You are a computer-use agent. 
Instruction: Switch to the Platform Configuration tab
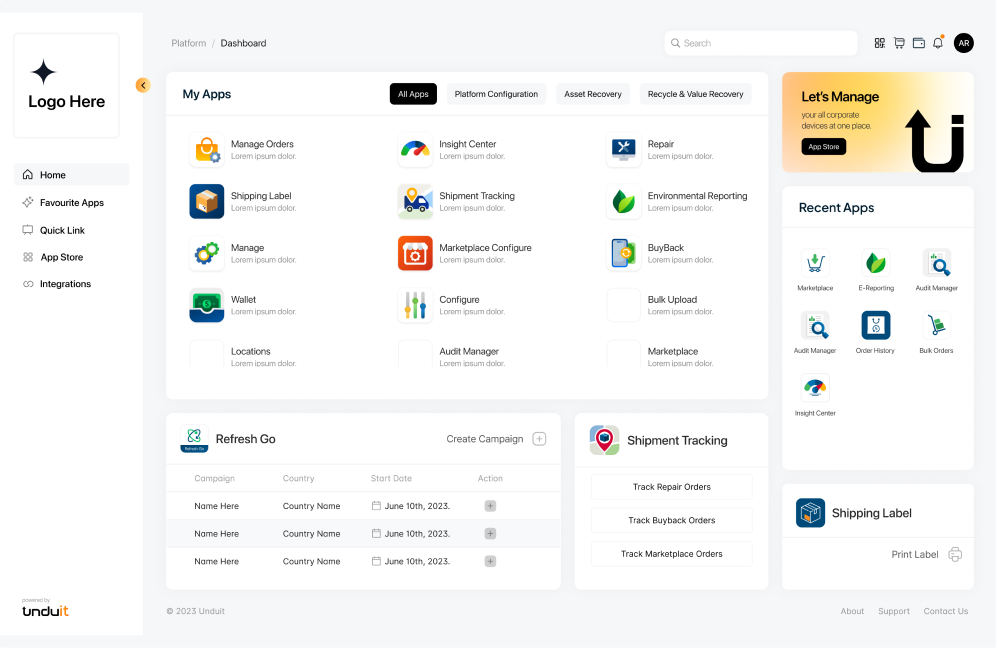point(496,94)
